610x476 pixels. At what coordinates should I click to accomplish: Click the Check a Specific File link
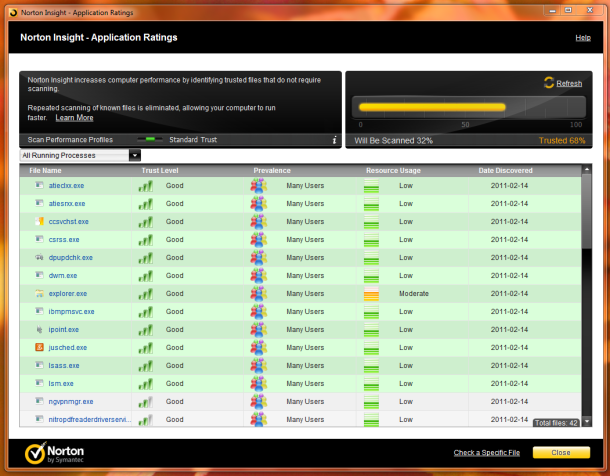pyautogui.click(x=486, y=453)
